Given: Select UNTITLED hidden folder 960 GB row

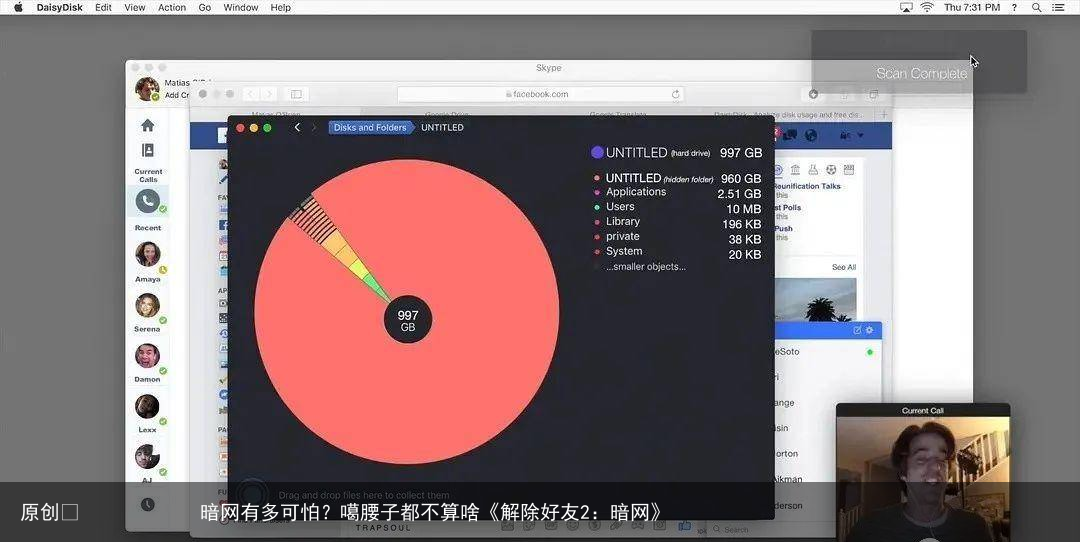Looking at the screenshot, I should (x=677, y=178).
